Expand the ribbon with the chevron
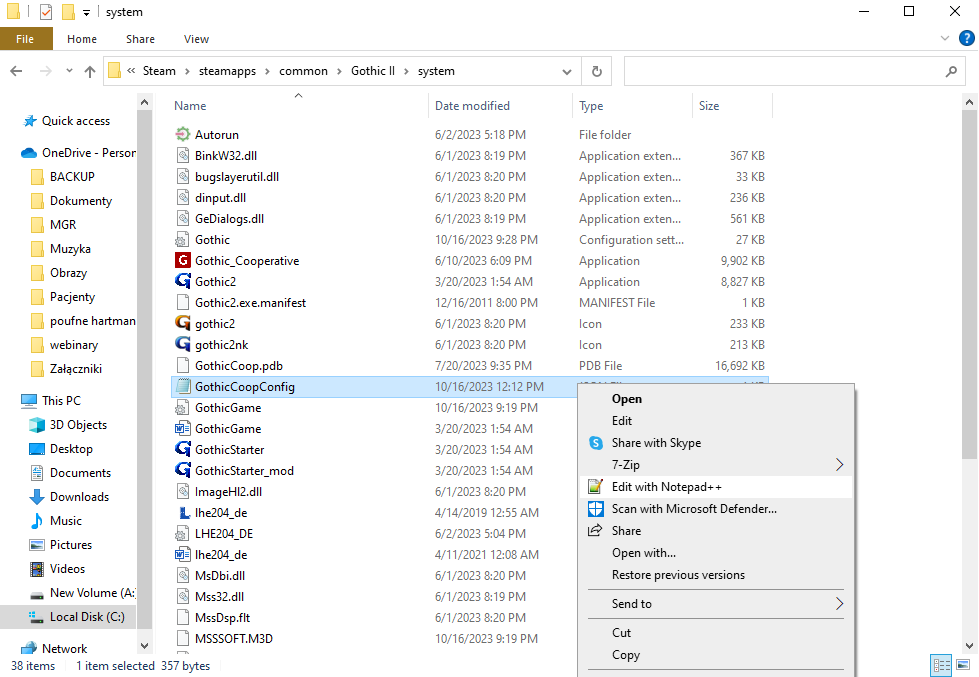This screenshot has height=677, width=979. pyautogui.click(x=945, y=39)
